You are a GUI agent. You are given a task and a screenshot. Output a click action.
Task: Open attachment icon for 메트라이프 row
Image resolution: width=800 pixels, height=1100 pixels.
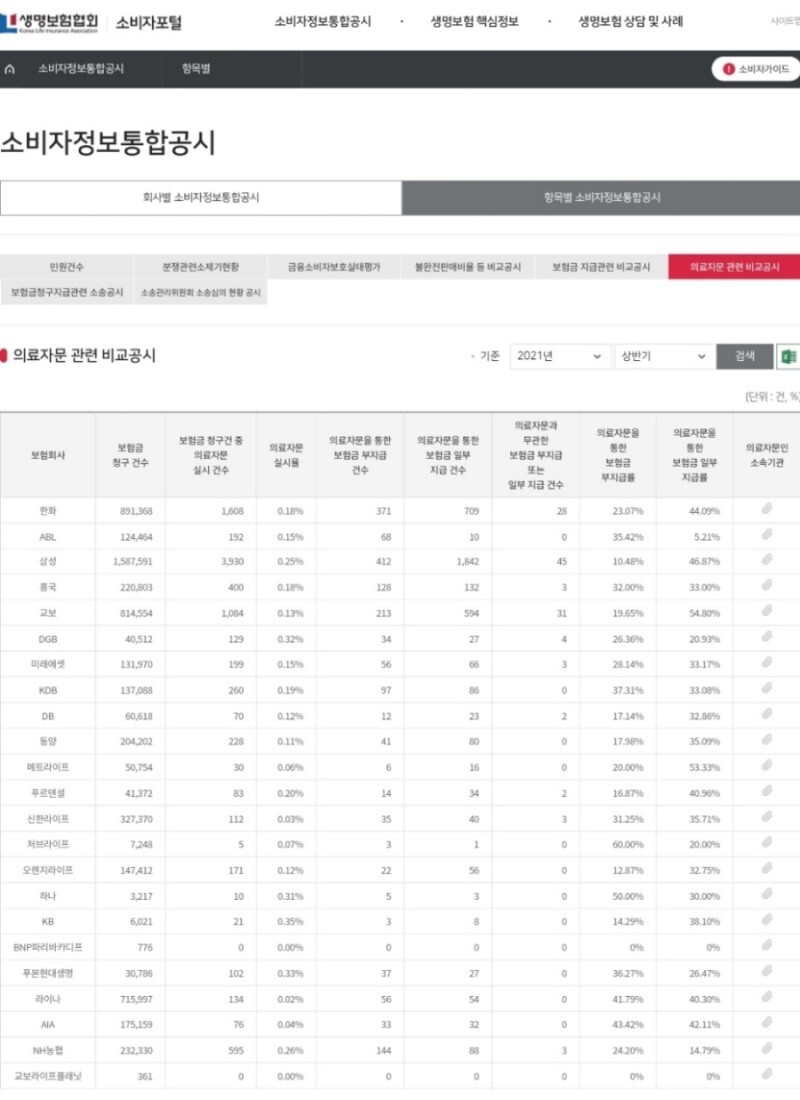(x=767, y=766)
